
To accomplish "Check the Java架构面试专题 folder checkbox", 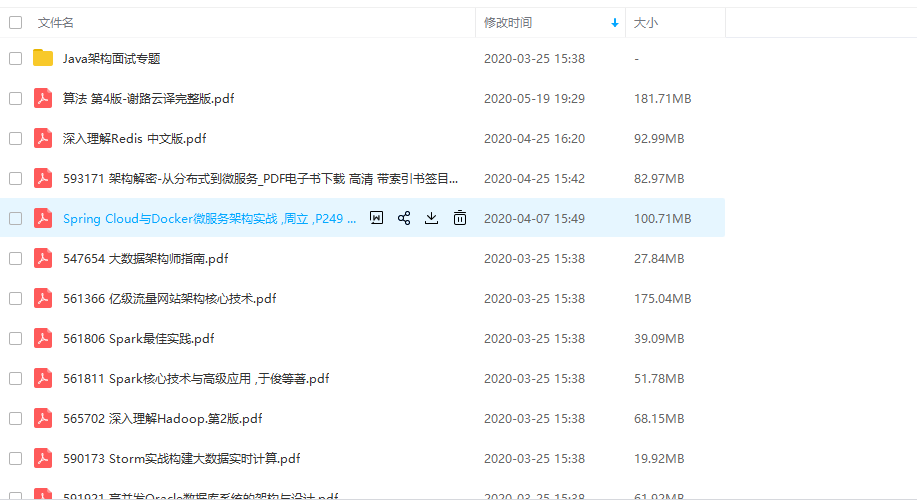I will coord(16,58).
